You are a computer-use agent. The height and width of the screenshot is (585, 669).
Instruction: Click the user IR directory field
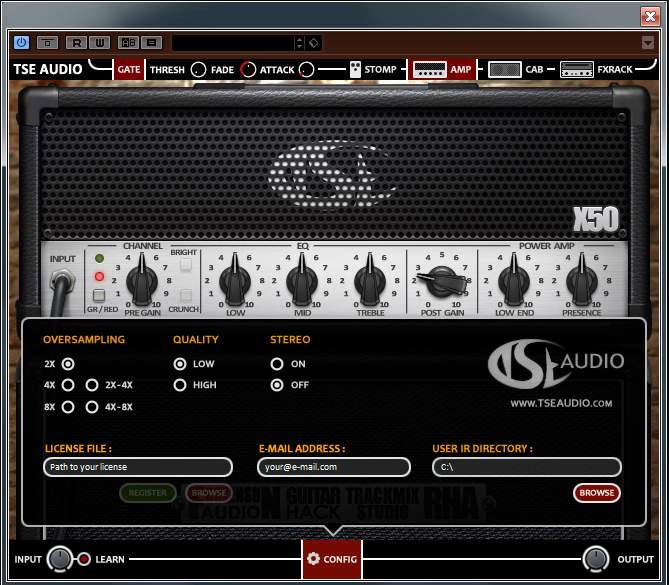[x=527, y=467]
